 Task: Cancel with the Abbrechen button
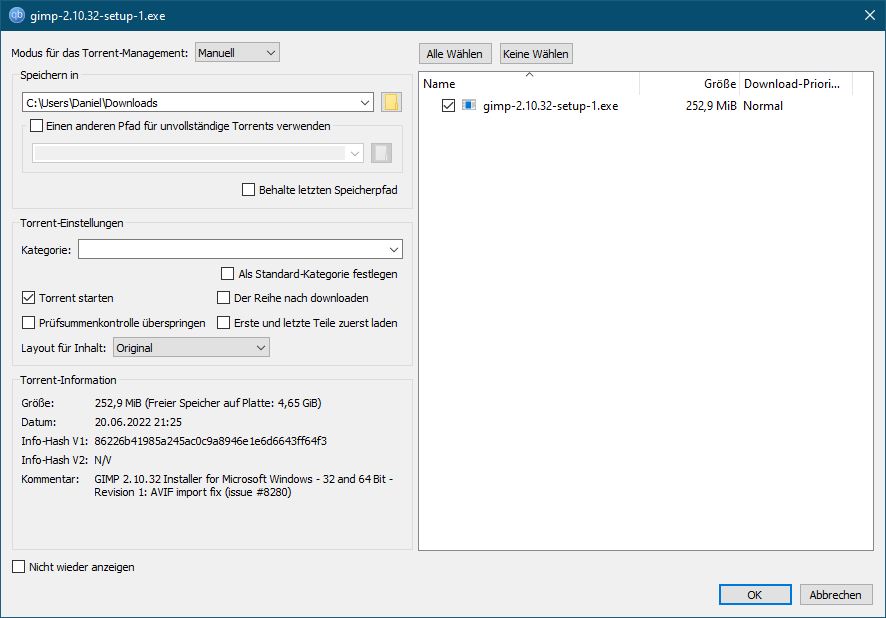pyautogui.click(x=836, y=595)
